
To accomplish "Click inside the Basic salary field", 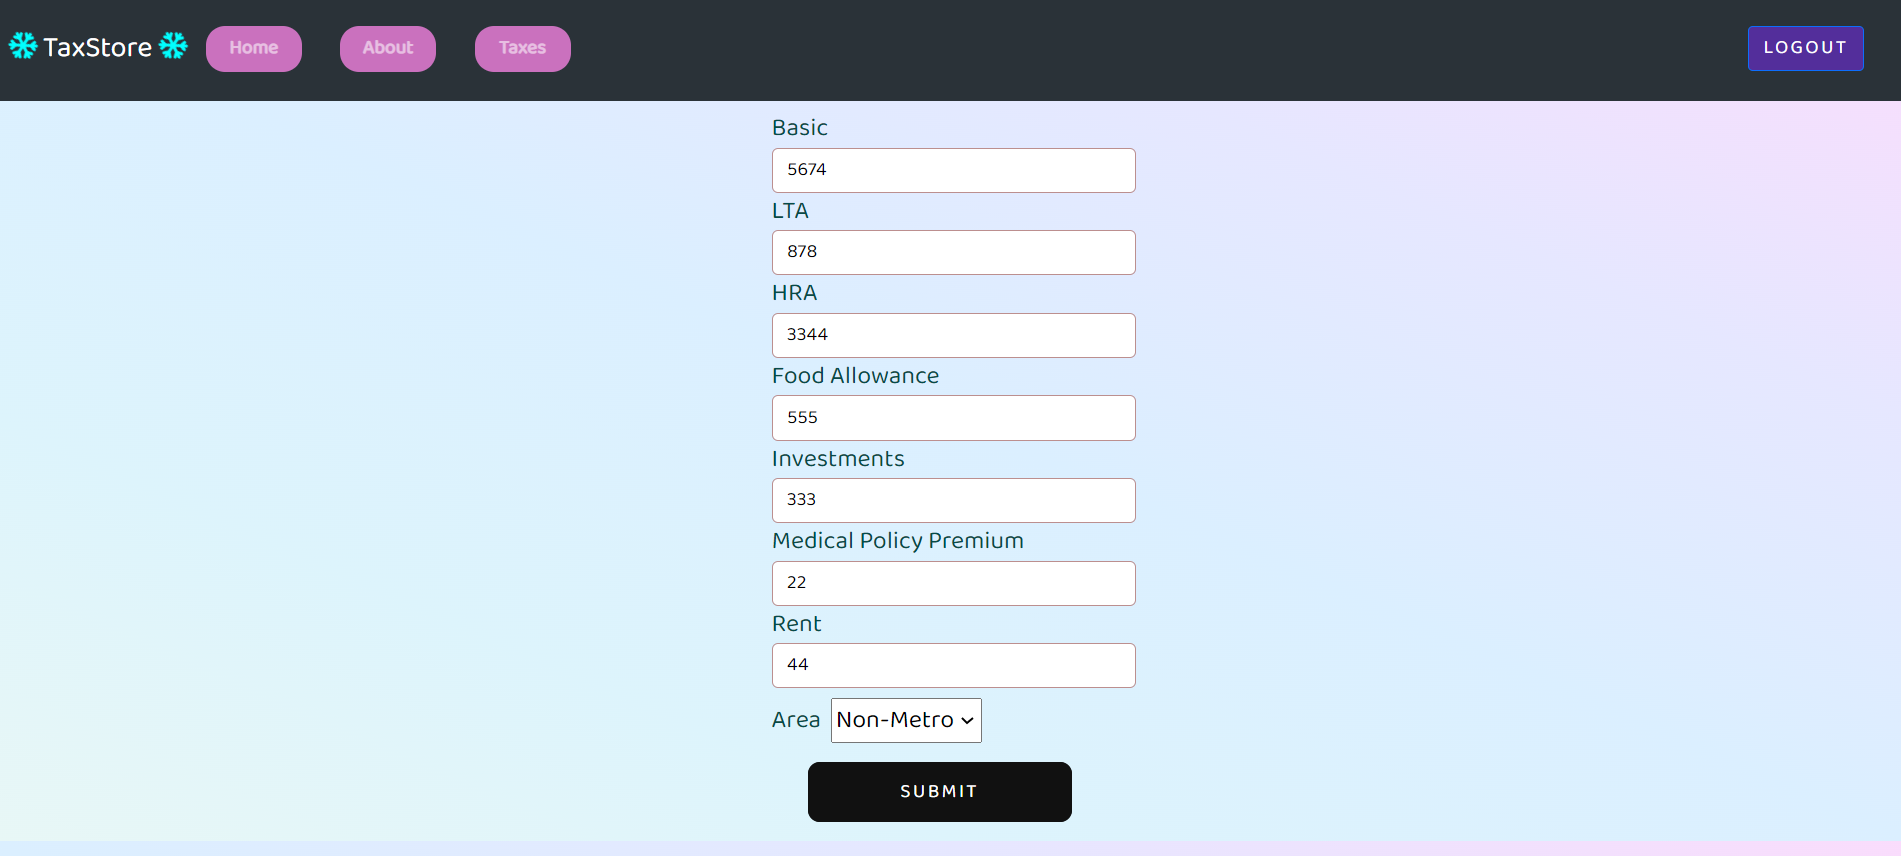I will pyautogui.click(x=953, y=170).
